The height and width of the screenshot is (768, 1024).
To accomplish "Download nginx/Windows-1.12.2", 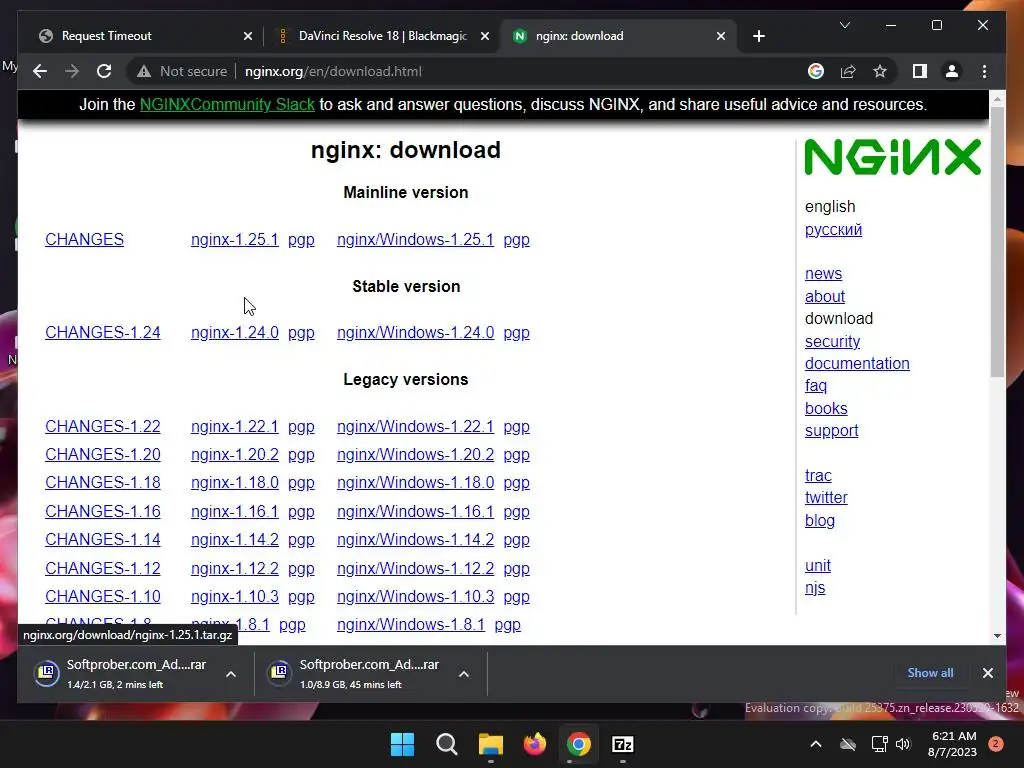I will click(415, 568).
